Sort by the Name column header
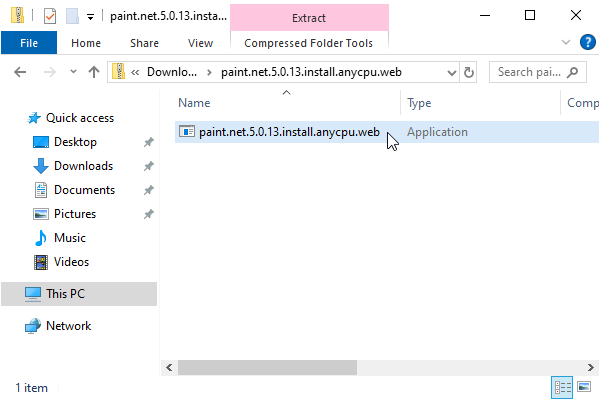Screen dimensions: 600x400 click(x=194, y=103)
